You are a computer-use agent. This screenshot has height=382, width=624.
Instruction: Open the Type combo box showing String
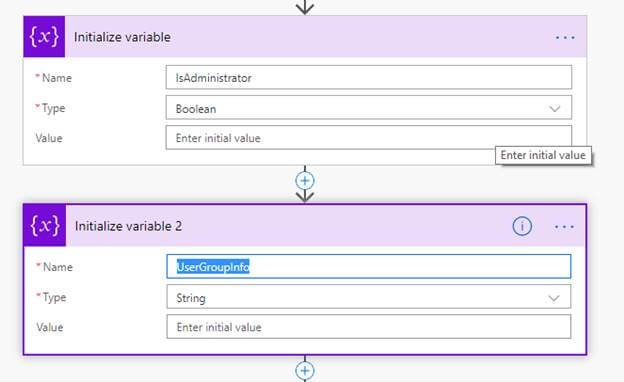369,297
